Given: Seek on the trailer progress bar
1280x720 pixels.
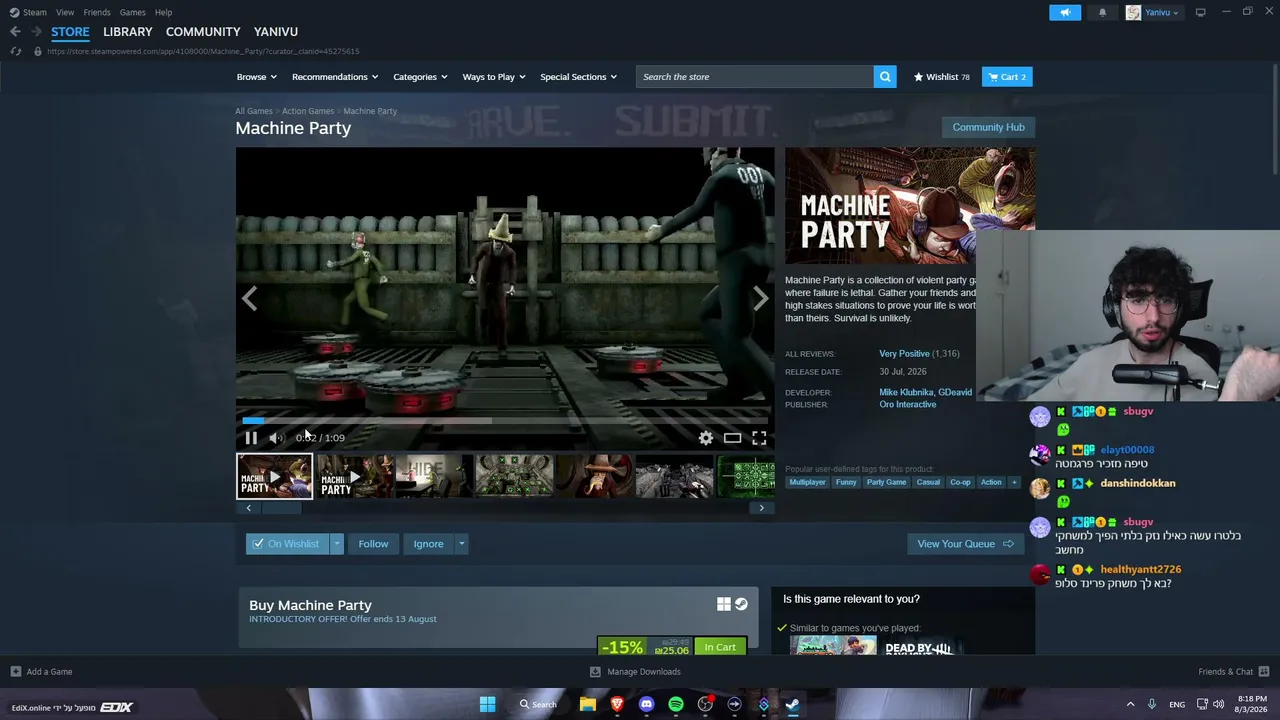Looking at the screenshot, I should tap(505, 421).
